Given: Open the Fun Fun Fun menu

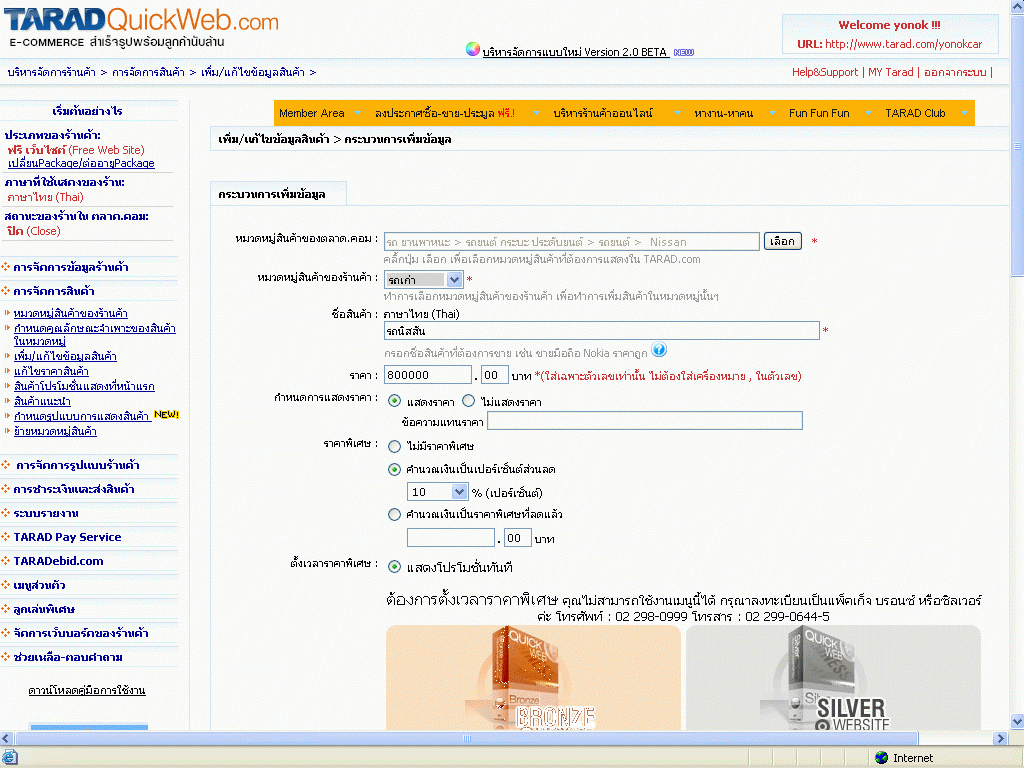Looking at the screenshot, I should tap(818, 113).
